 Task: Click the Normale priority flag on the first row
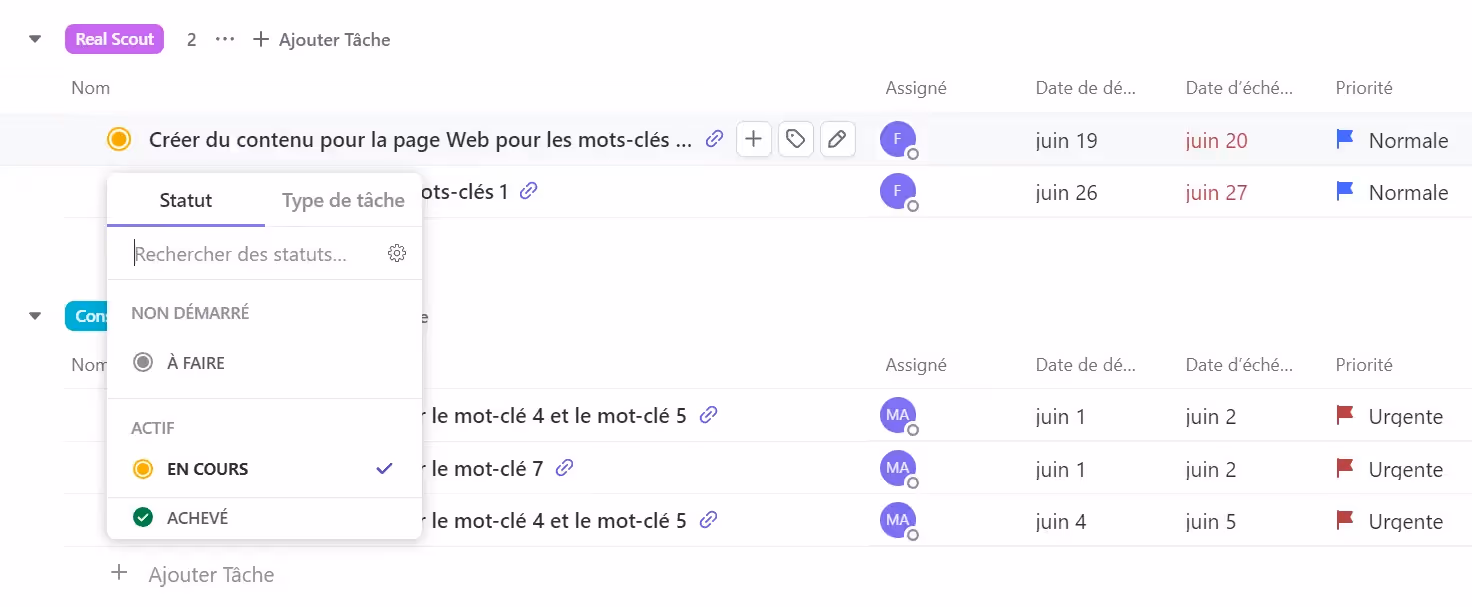1343,140
